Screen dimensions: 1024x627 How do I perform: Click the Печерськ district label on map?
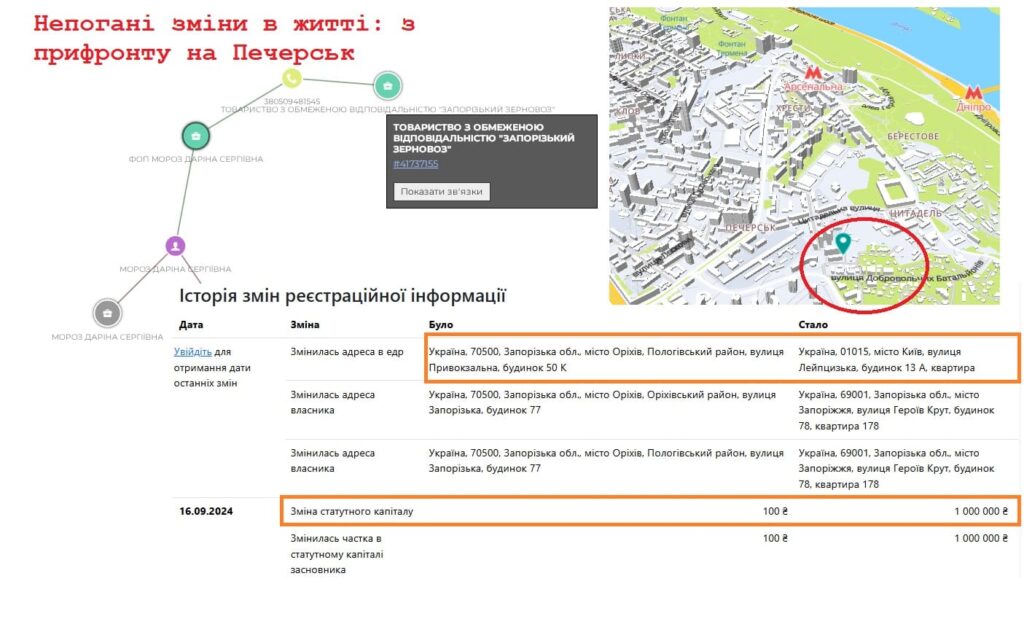tap(751, 227)
